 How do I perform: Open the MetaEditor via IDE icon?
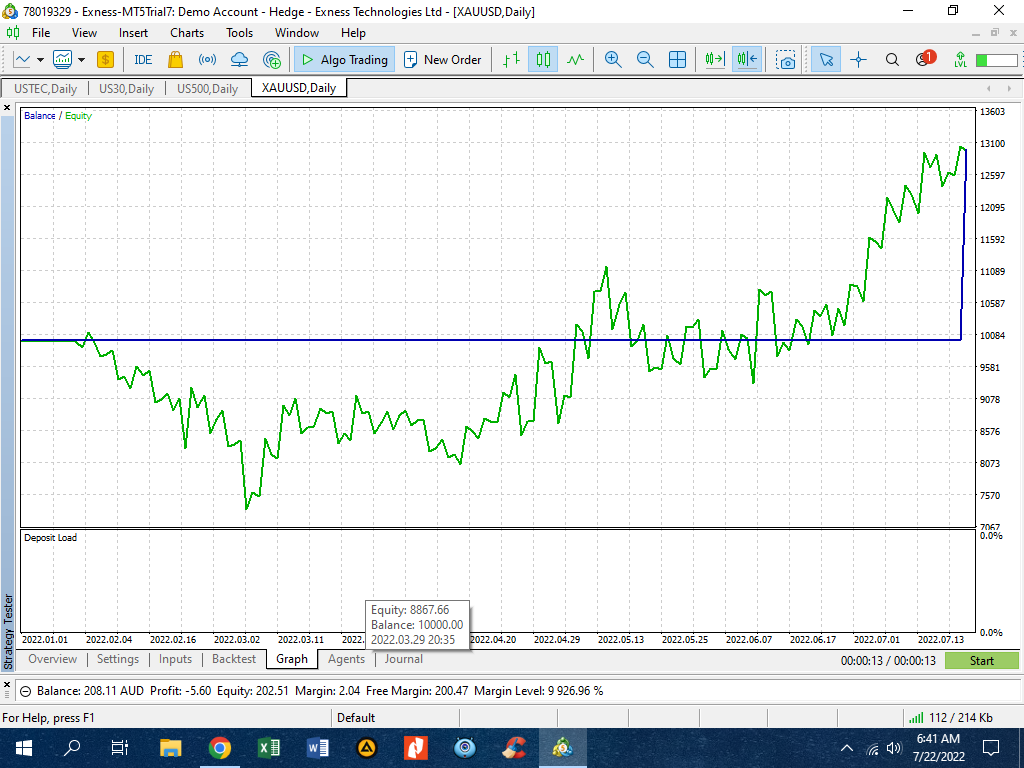[x=142, y=60]
